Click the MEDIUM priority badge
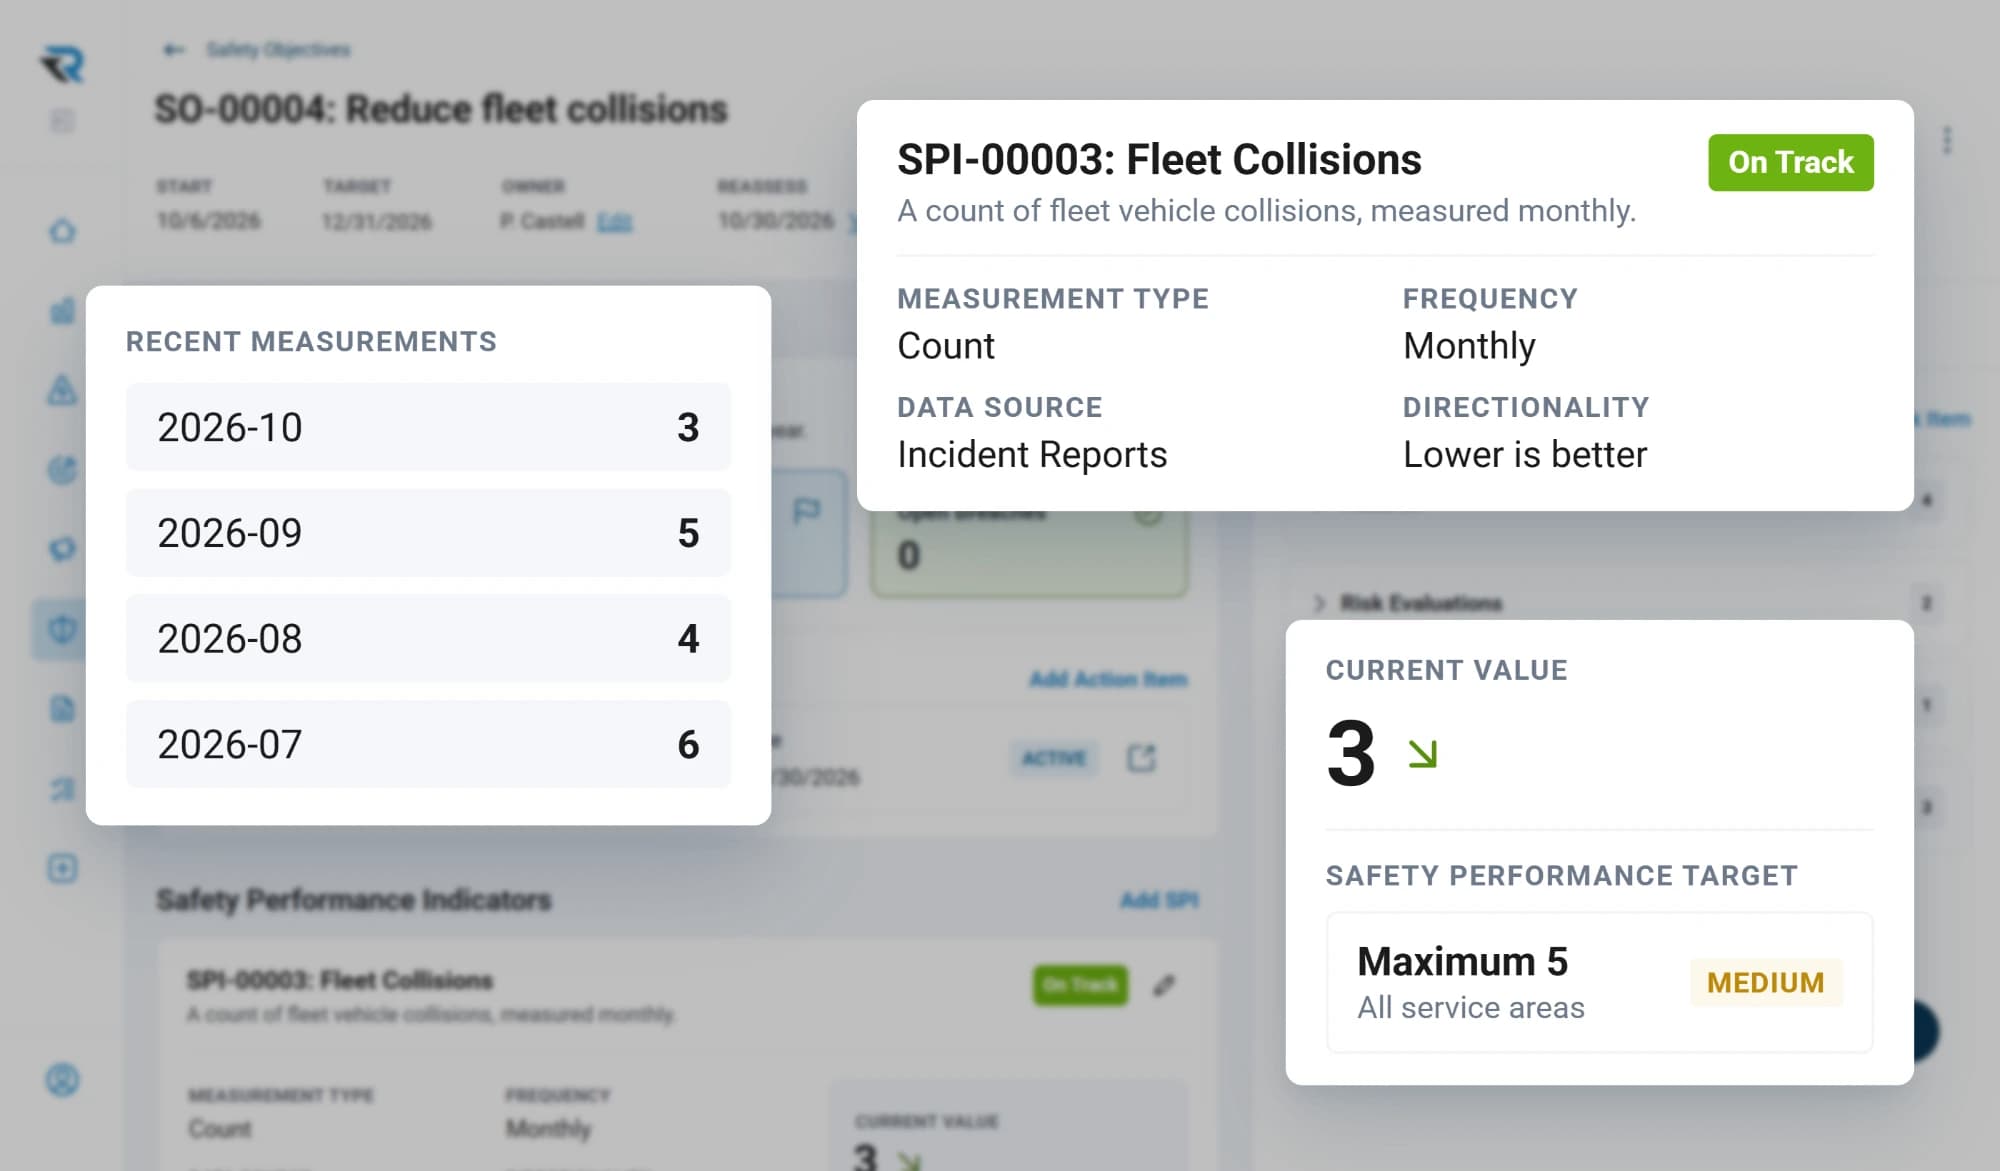 (1765, 982)
